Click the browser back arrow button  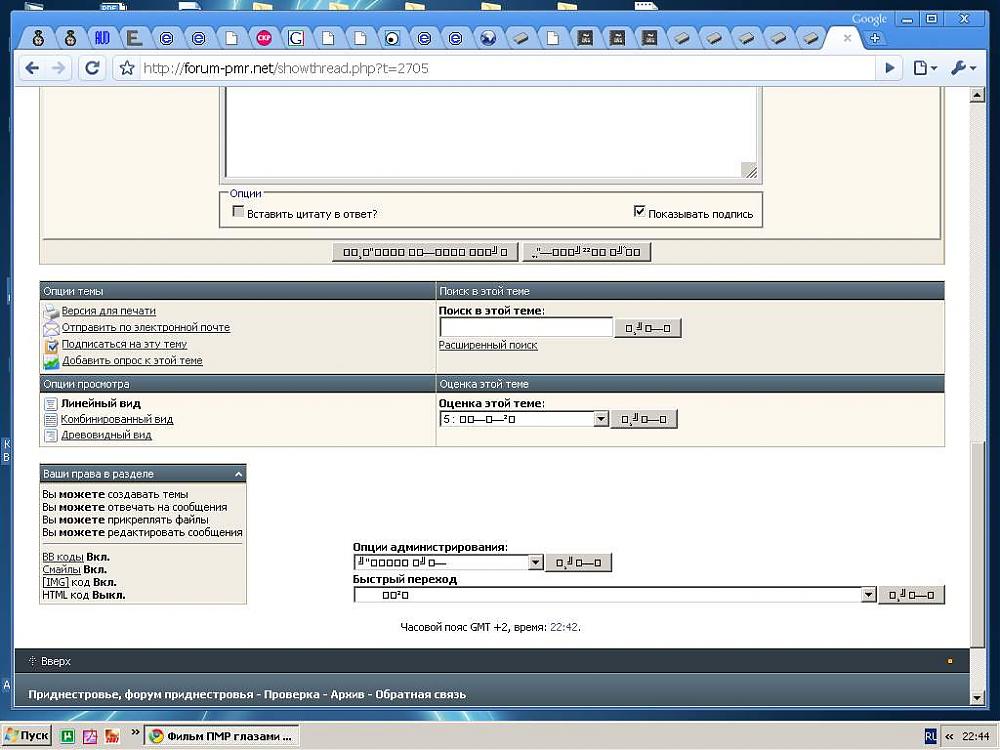pos(32,68)
